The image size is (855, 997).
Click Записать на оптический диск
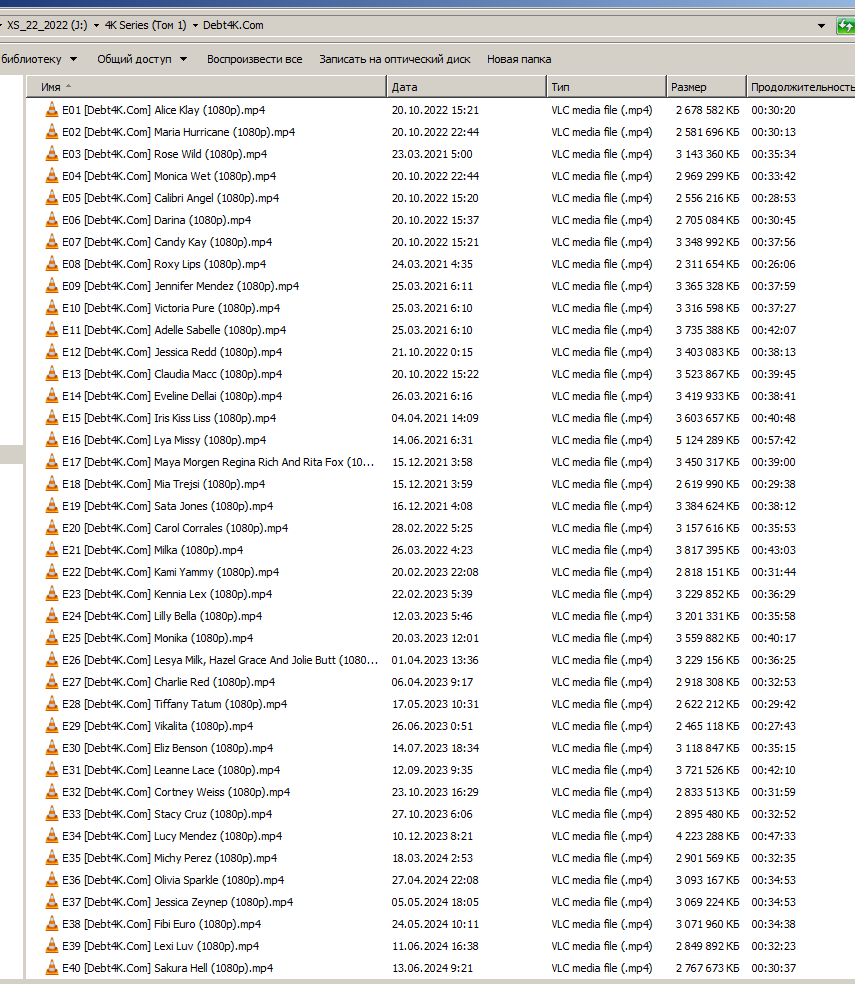click(x=395, y=59)
